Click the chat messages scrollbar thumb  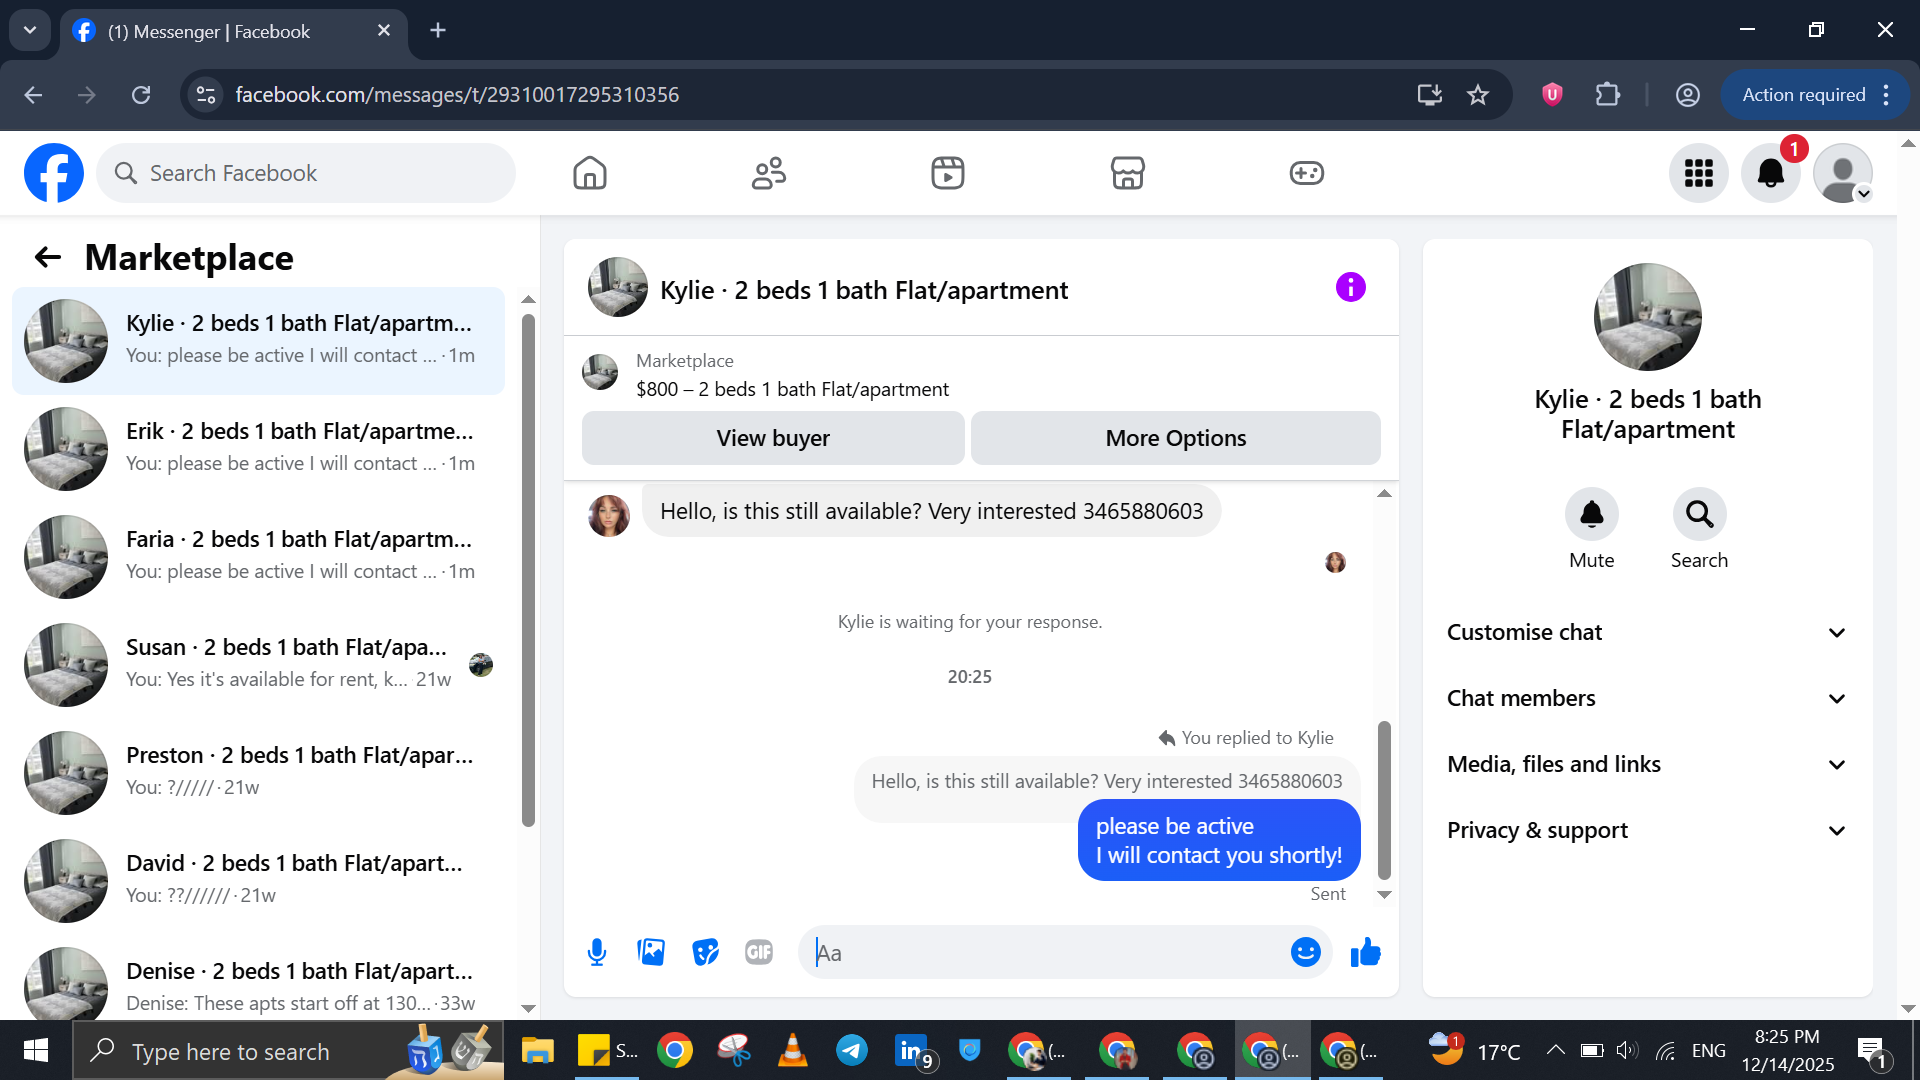[x=1384, y=800]
